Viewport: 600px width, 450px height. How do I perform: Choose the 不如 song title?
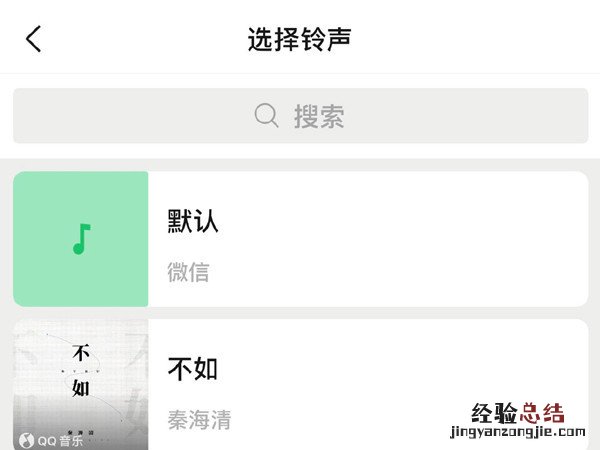193,368
